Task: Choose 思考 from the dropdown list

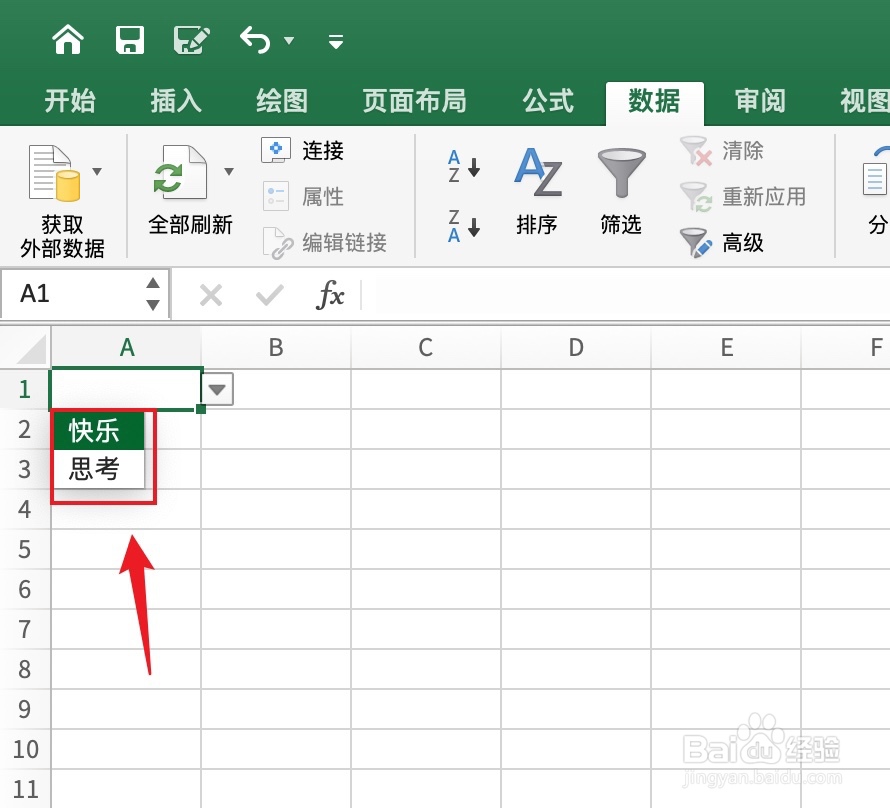Action: [x=99, y=469]
